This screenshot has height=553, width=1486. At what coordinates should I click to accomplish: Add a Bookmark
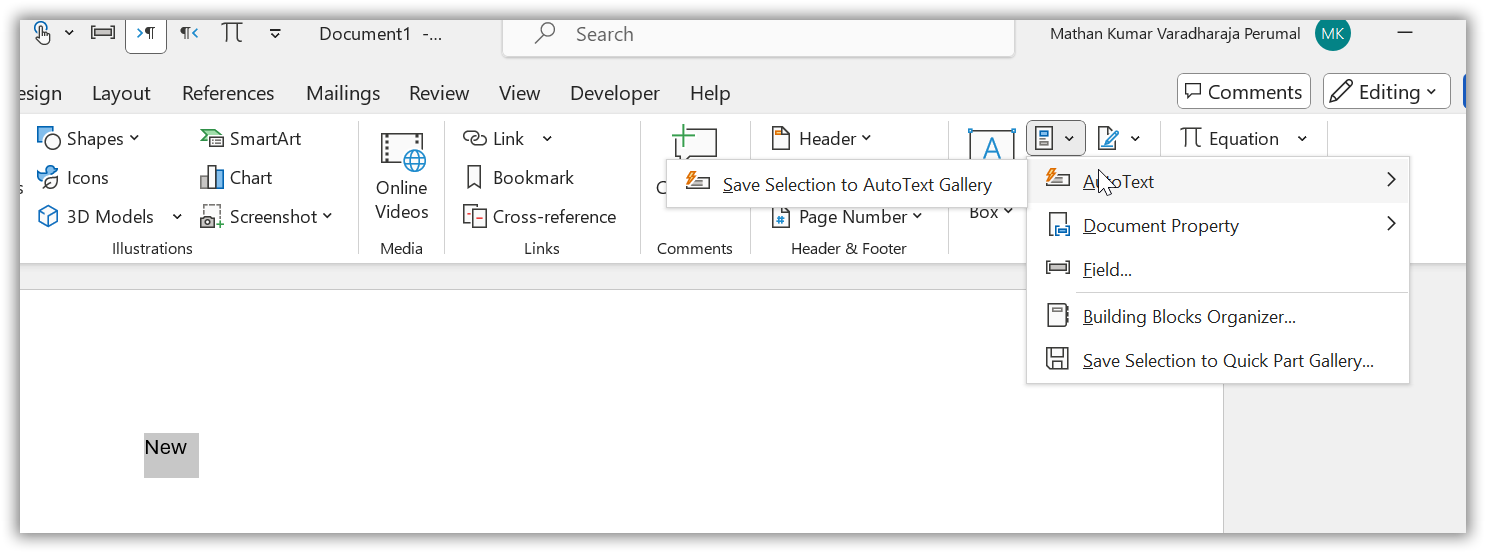coord(519,178)
